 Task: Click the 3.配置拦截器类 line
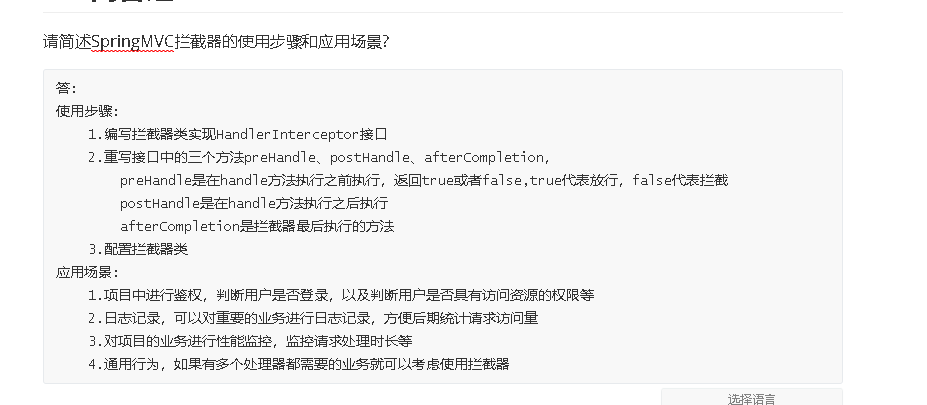click(138, 249)
